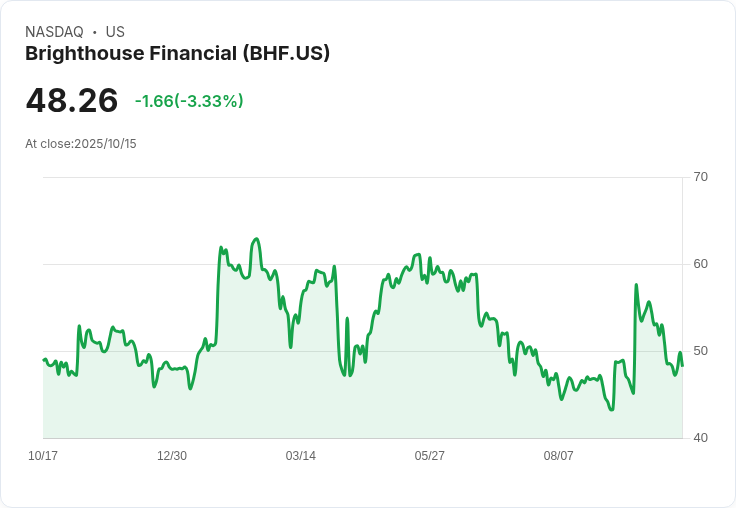
Task: Click the lowest point of the price line
Action: 611,410
